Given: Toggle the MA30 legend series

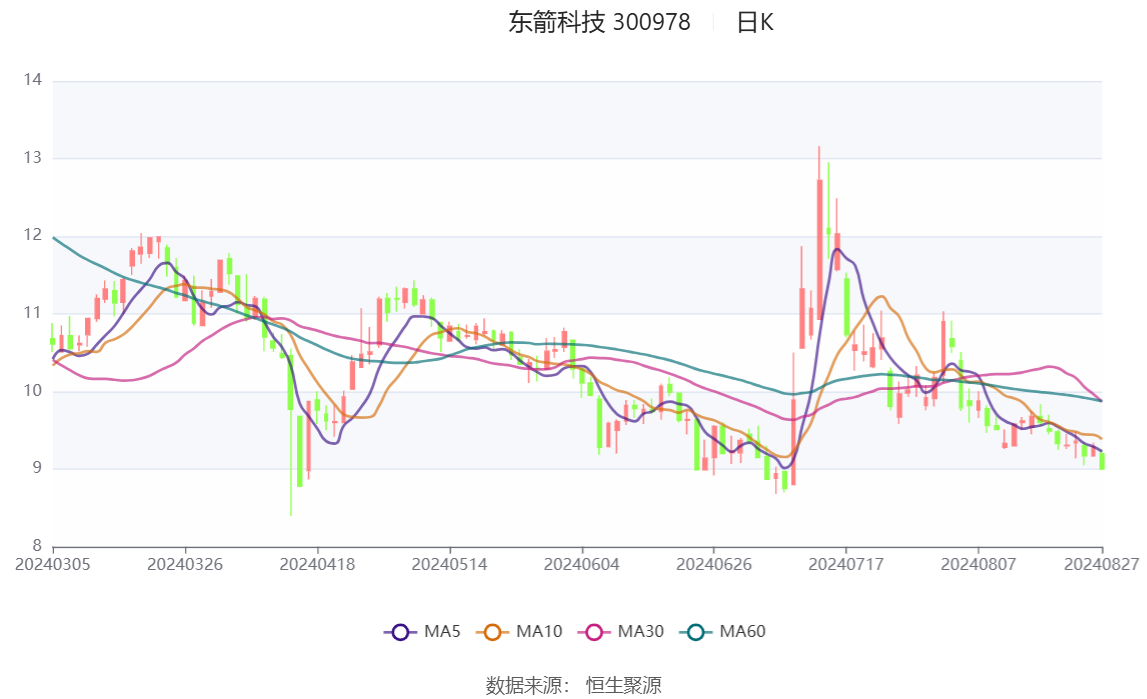Looking at the screenshot, I should (x=621, y=632).
